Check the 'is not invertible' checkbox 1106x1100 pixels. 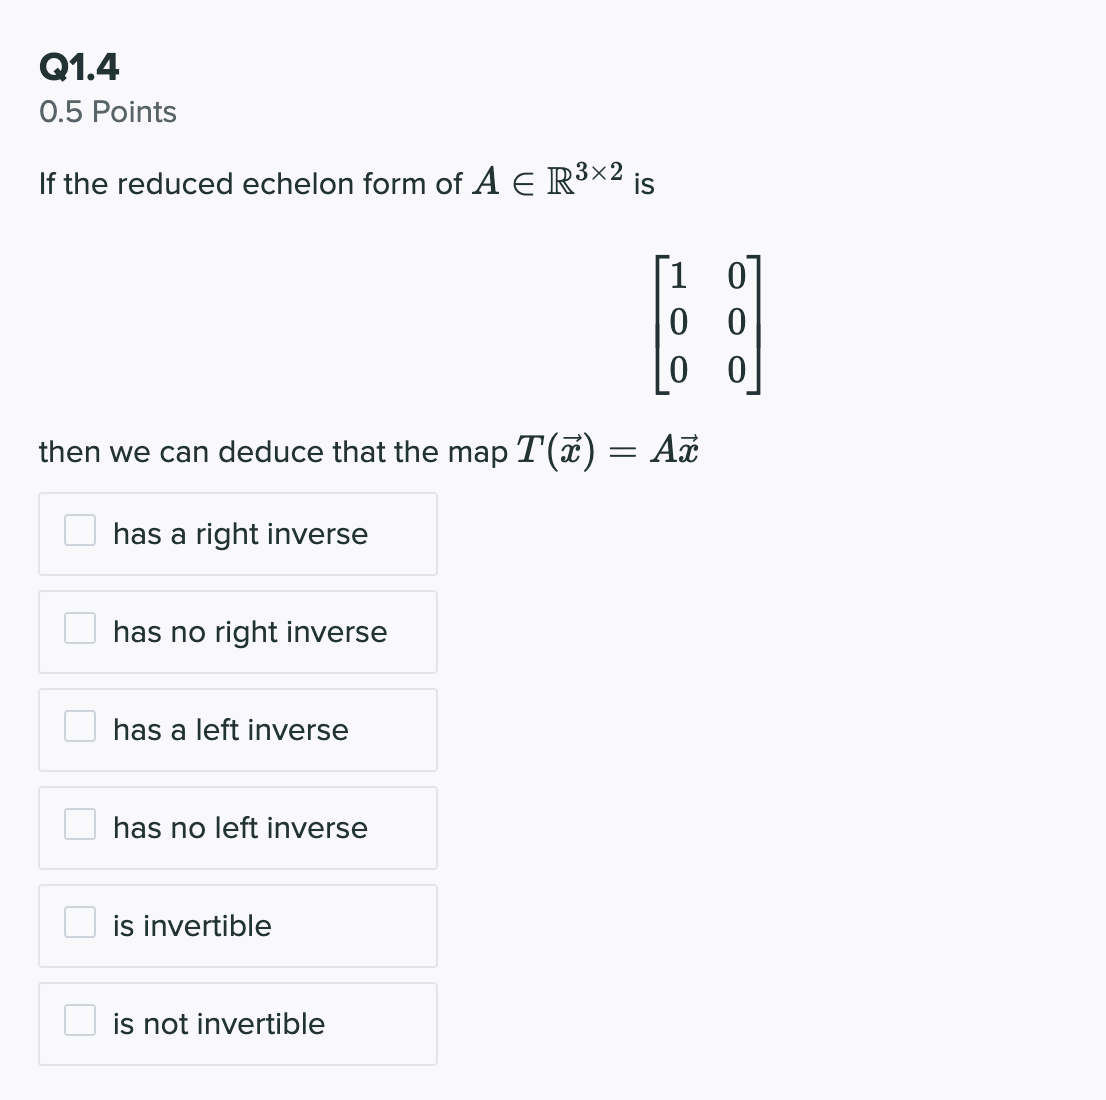click(79, 1019)
